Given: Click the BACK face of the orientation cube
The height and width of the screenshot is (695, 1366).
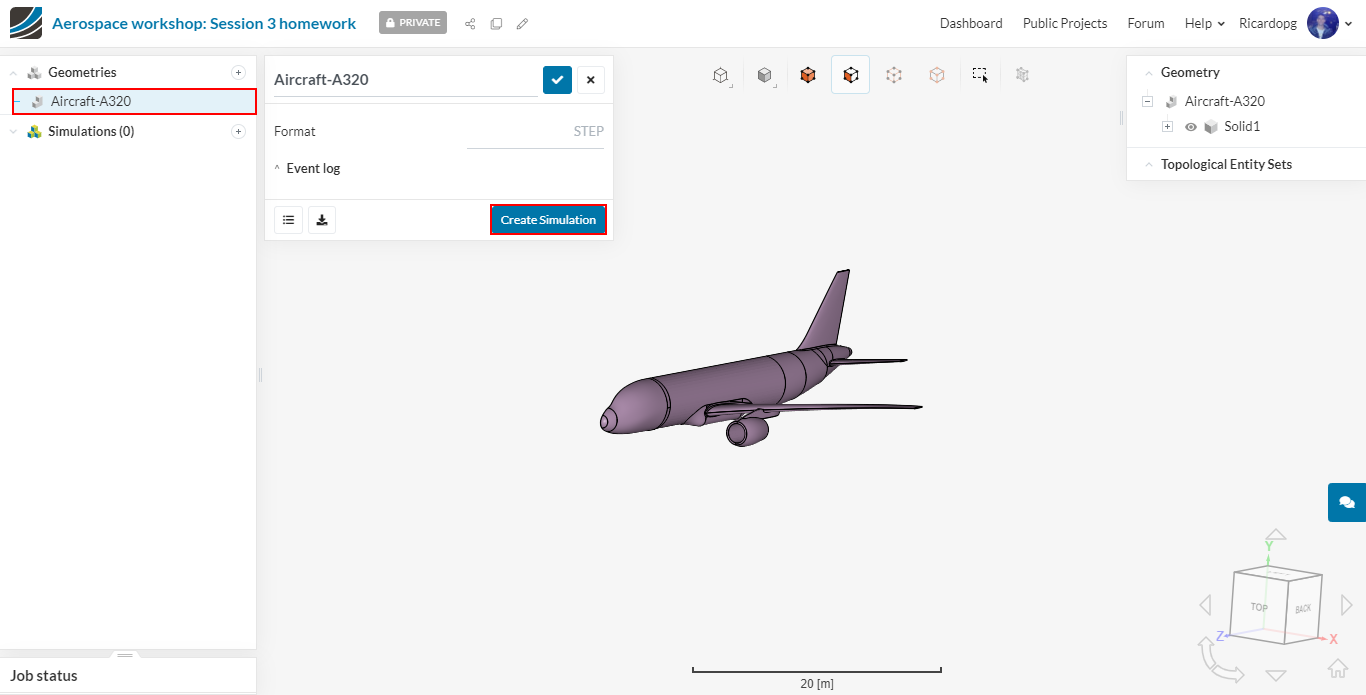Looking at the screenshot, I should 1303,608.
